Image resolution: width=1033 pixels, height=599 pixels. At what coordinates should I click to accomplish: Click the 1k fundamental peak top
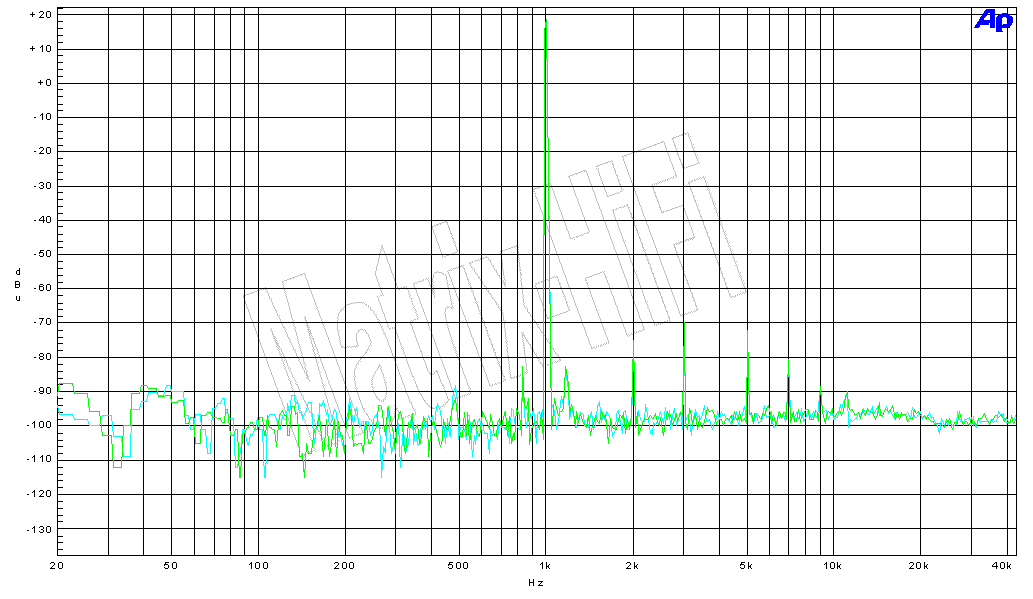(x=545, y=22)
